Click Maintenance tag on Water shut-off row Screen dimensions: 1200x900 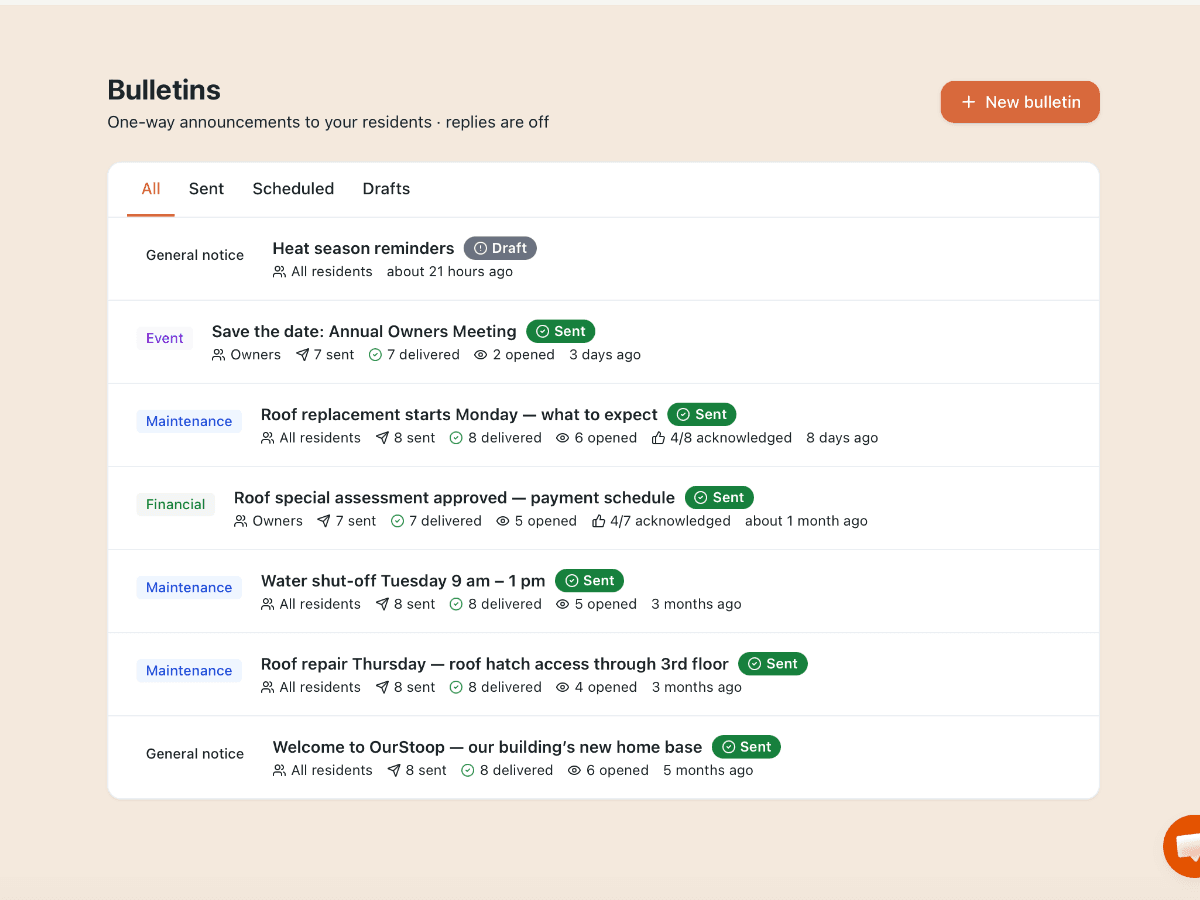click(189, 587)
